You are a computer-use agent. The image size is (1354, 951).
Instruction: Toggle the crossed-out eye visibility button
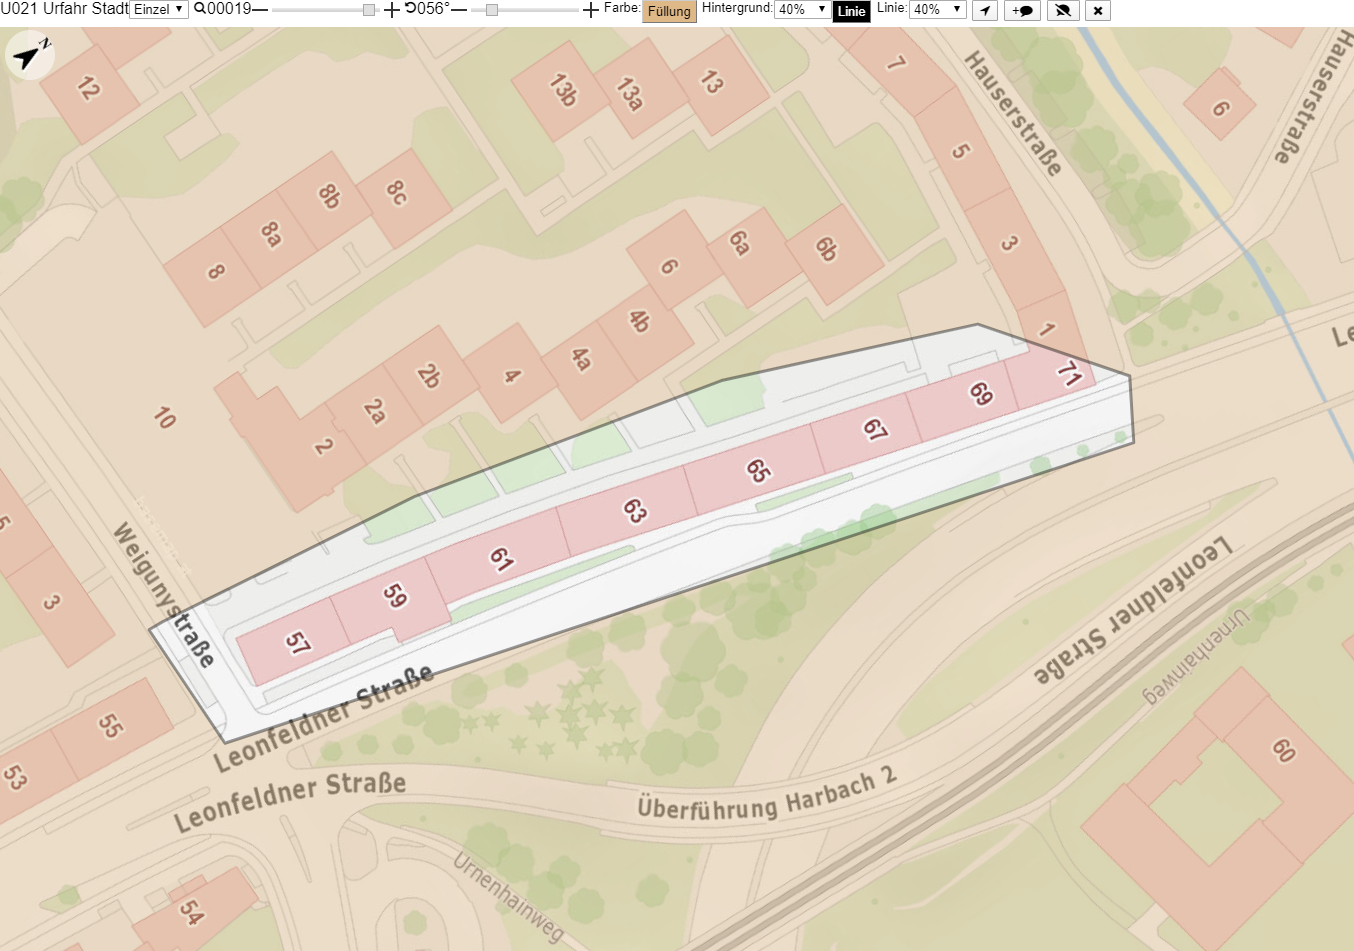tap(1063, 11)
